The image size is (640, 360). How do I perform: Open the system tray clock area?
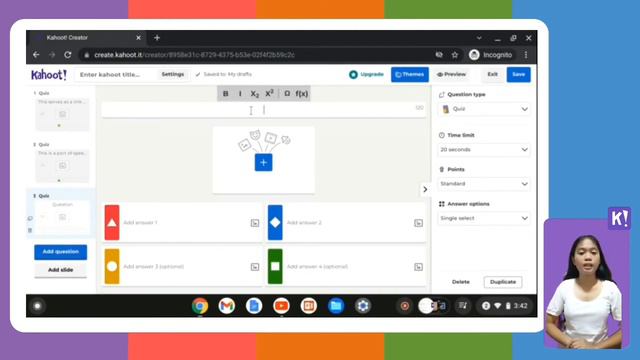[x=506, y=306]
